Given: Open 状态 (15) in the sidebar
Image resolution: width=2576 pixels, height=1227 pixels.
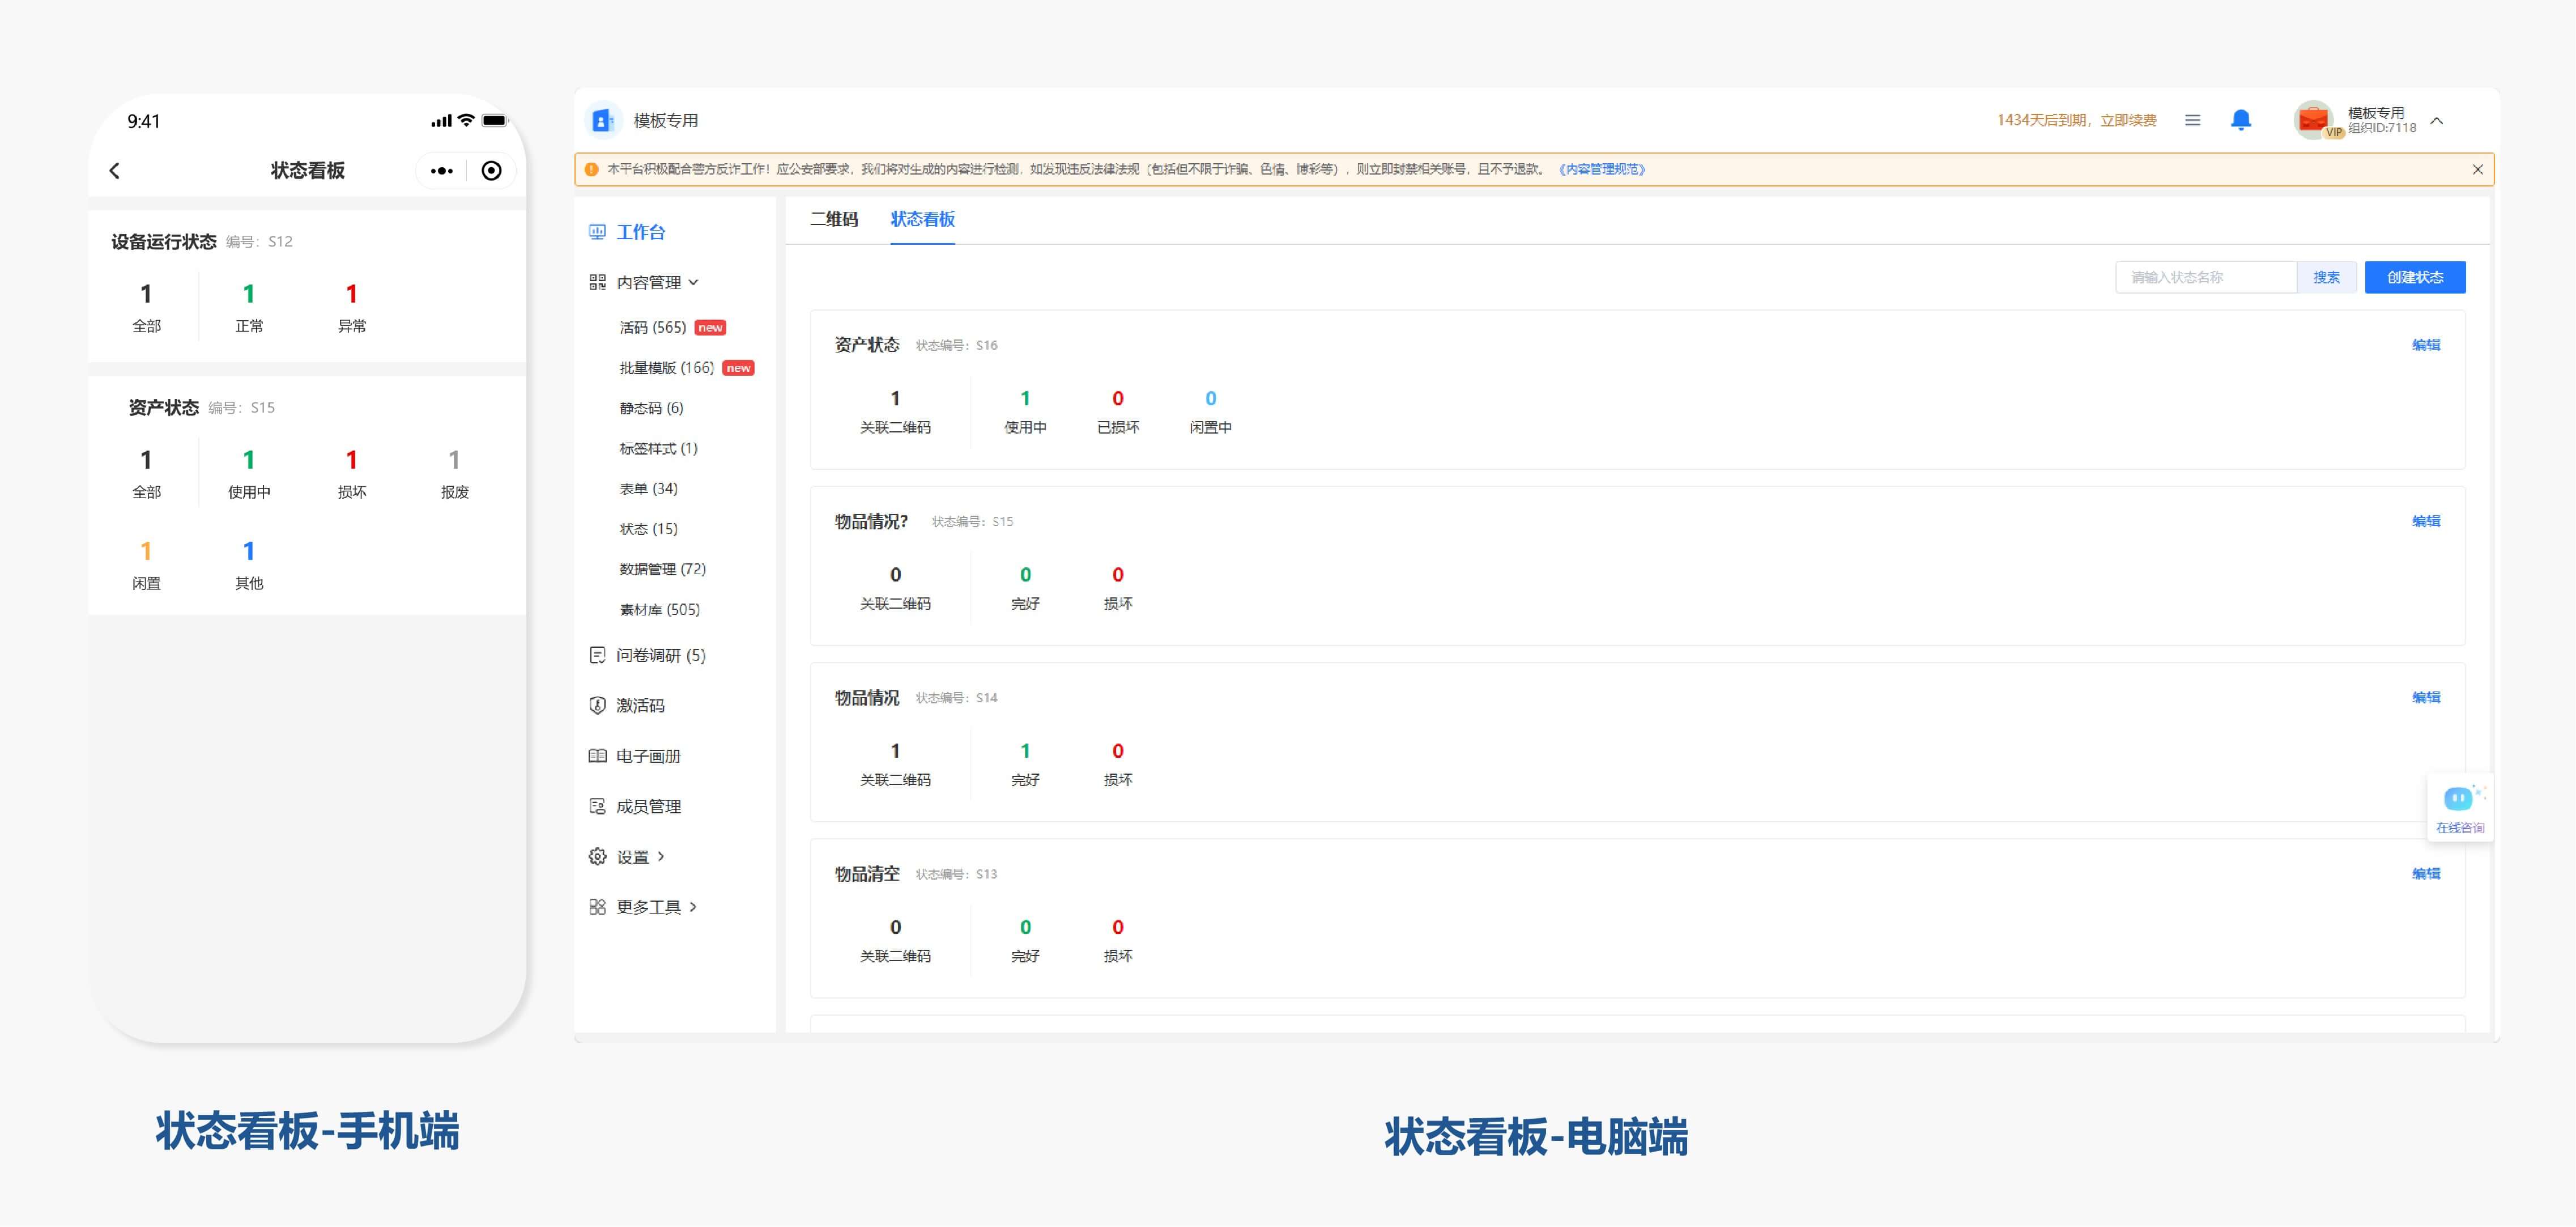Looking at the screenshot, I should click(x=648, y=529).
